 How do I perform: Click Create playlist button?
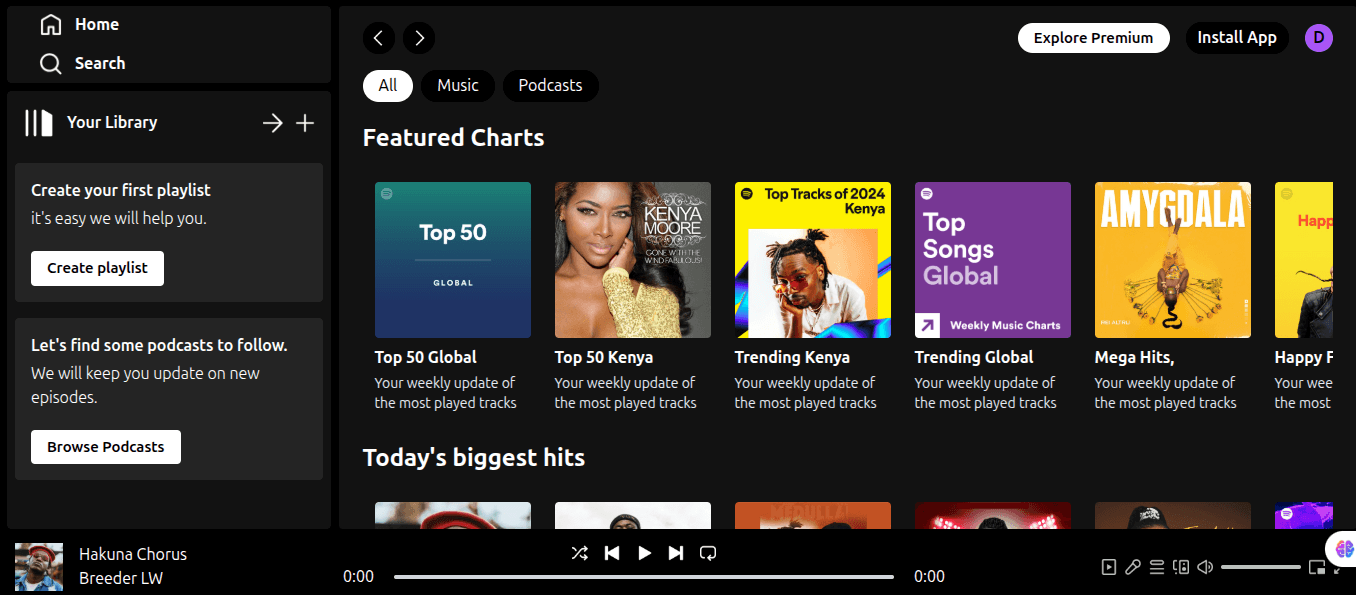point(97,268)
